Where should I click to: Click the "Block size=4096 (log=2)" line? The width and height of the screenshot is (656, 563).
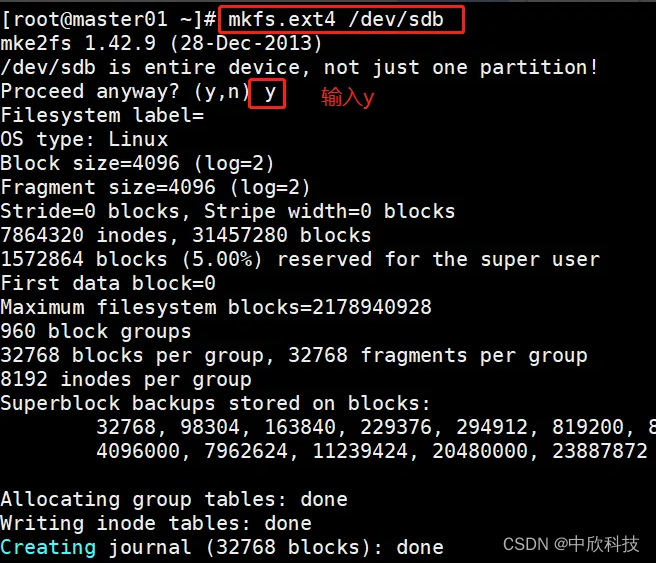pyautogui.click(x=138, y=164)
